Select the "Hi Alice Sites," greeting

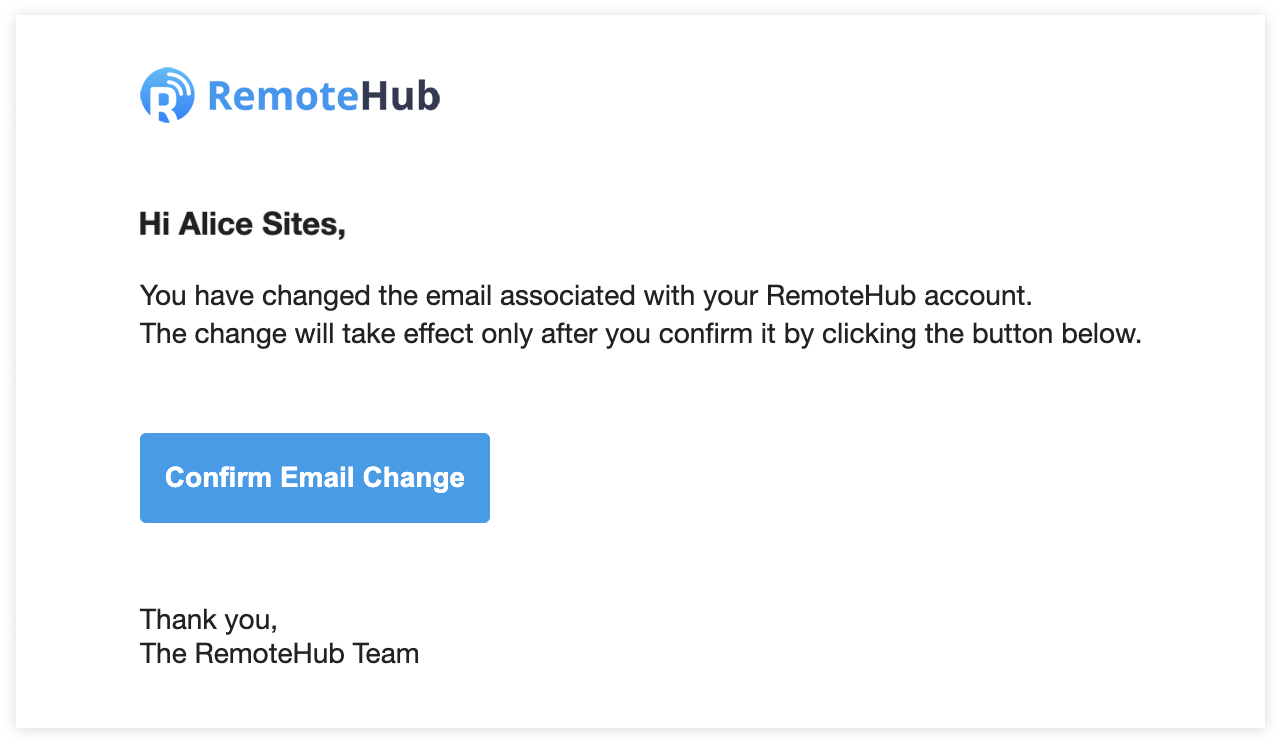click(x=243, y=225)
